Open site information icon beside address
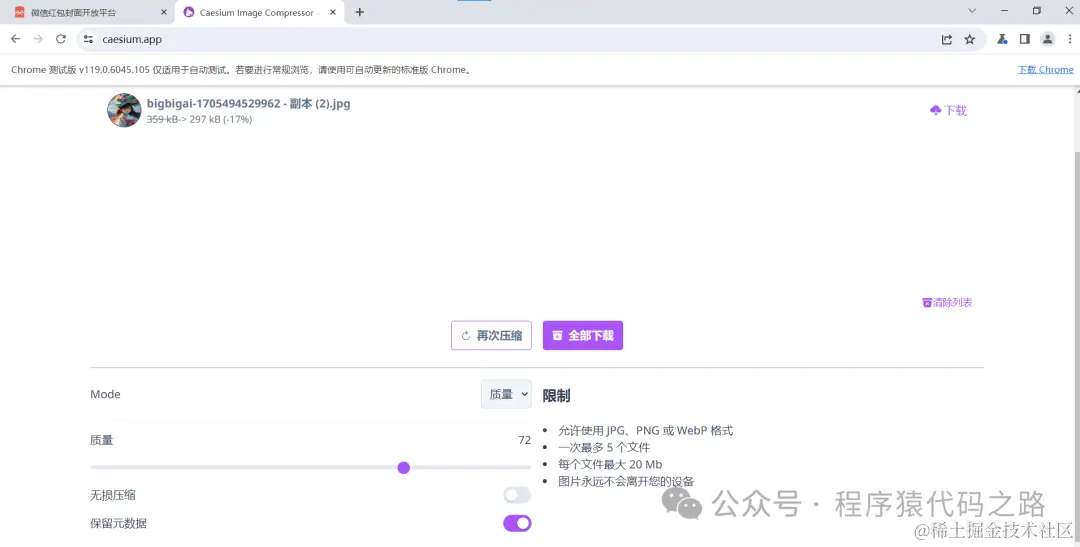The height and width of the screenshot is (547, 1080). 88,39
